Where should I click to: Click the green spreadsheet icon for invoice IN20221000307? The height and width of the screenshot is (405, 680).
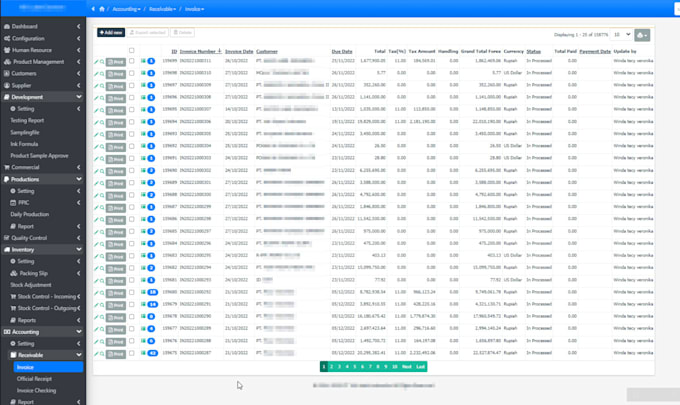coord(143,110)
